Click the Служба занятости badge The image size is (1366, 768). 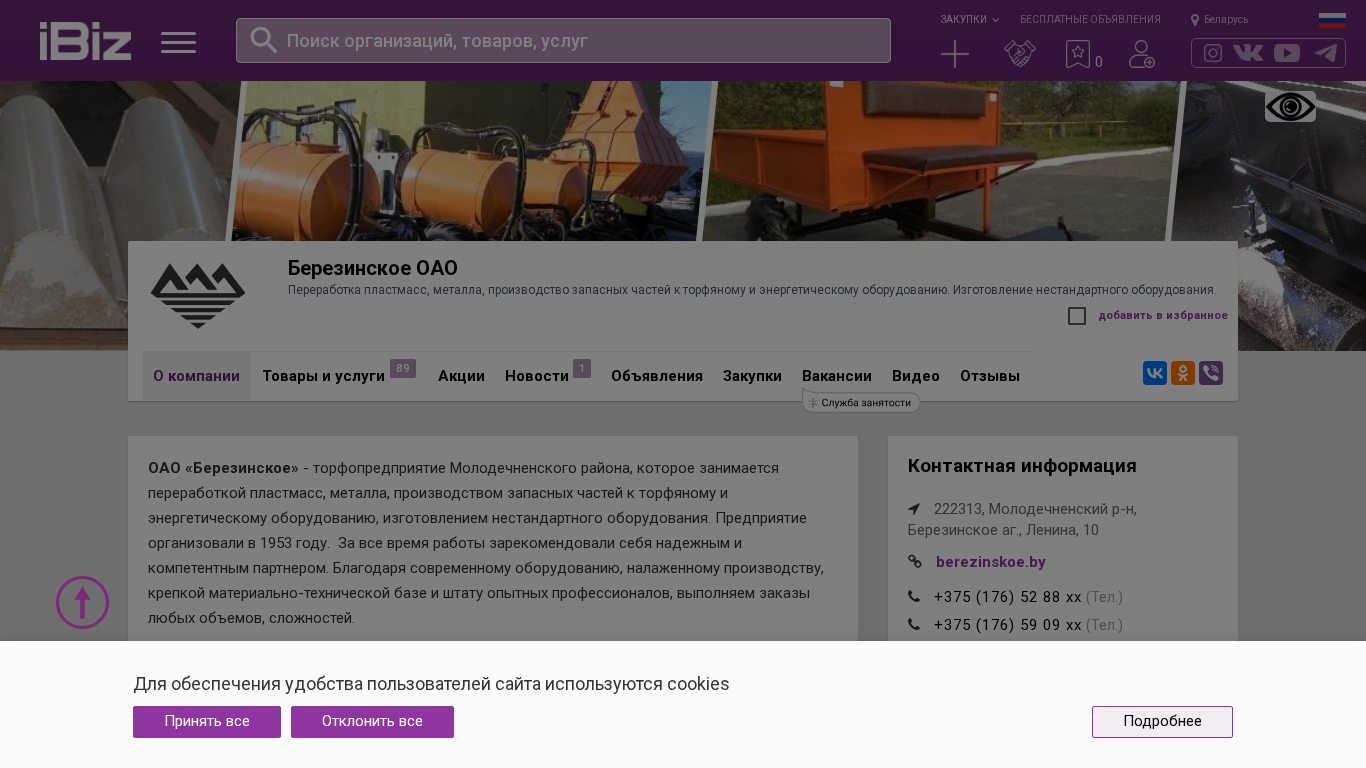point(861,402)
